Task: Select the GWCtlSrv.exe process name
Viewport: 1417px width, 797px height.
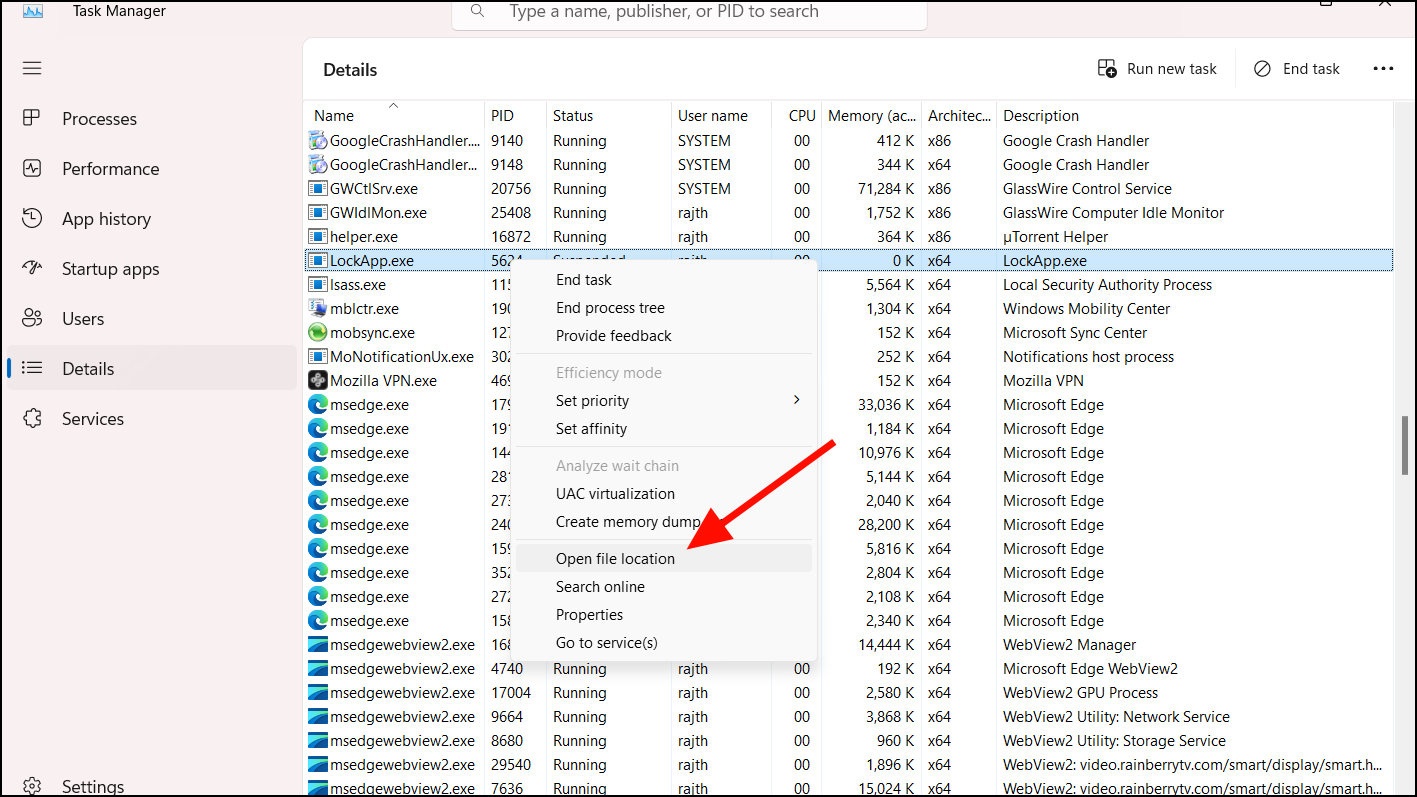Action: pyautogui.click(x=374, y=189)
